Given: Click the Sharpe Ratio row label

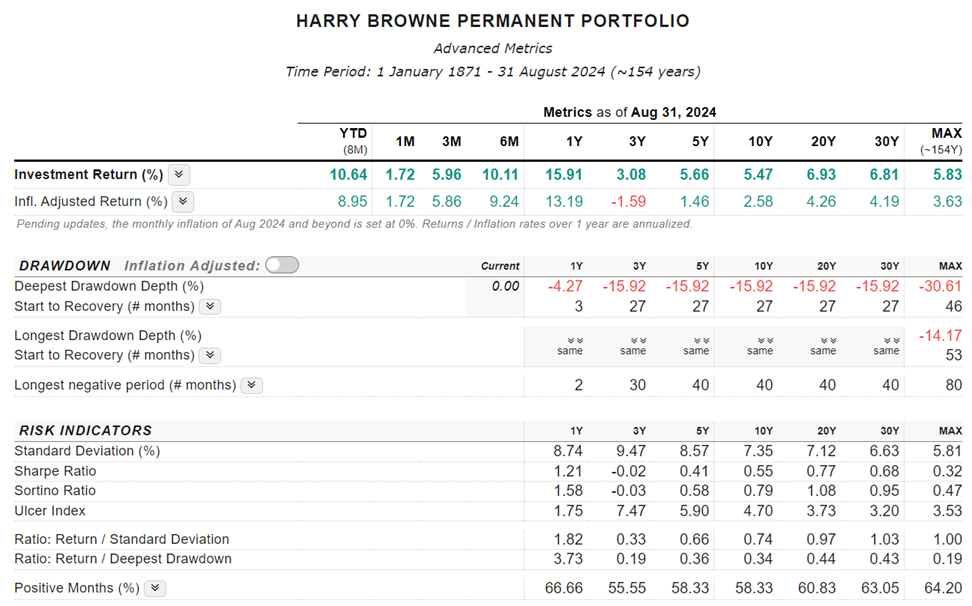Looking at the screenshot, I should click(55, 471).
